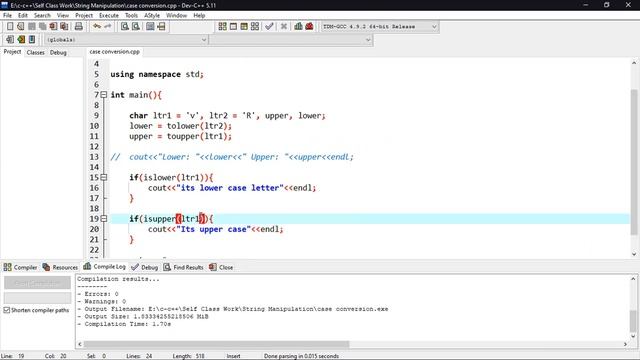This screenshot has width=640, height=360.
Task: Open the Search menu
Action: (42, 16)
